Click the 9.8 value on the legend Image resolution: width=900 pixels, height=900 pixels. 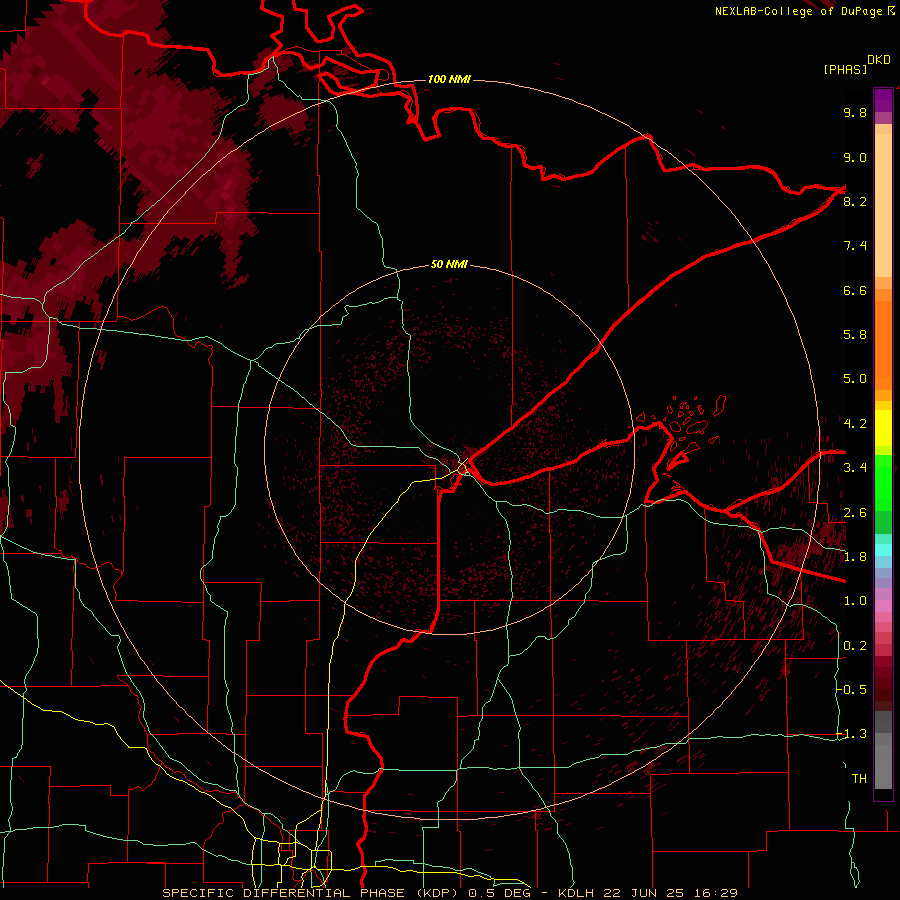pyautogui.click(x=855, y=112)
